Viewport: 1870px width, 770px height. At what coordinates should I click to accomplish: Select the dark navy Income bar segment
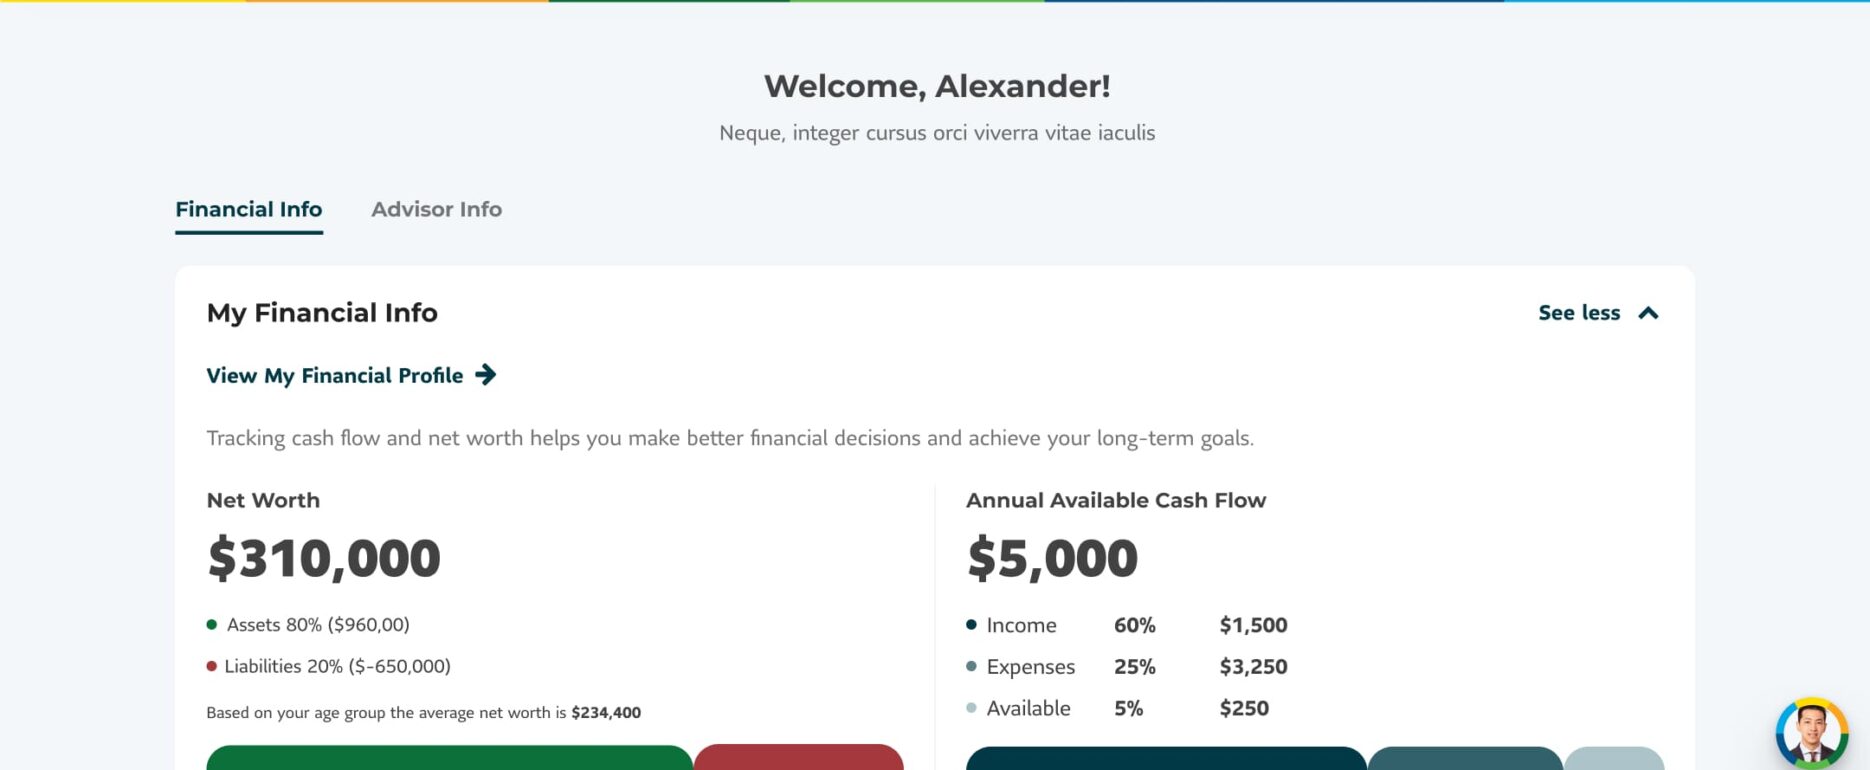tap(1165, 759)
